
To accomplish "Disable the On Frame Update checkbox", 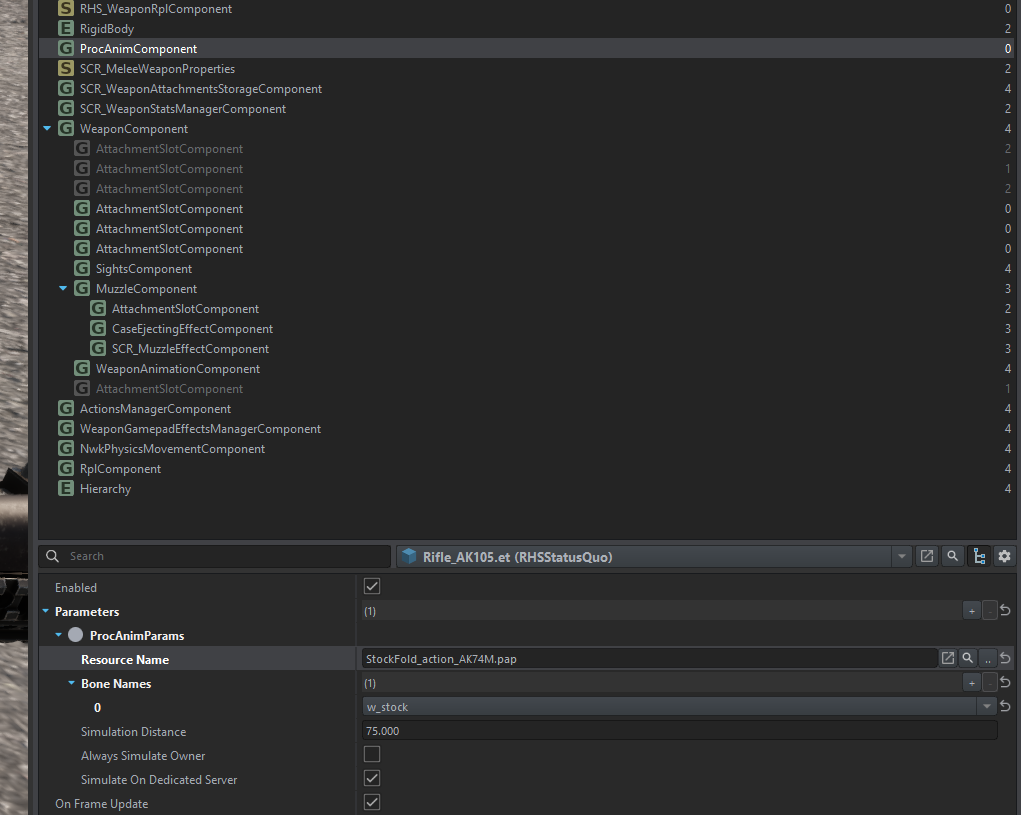I will pyautogui.click(x=372, y=803).
